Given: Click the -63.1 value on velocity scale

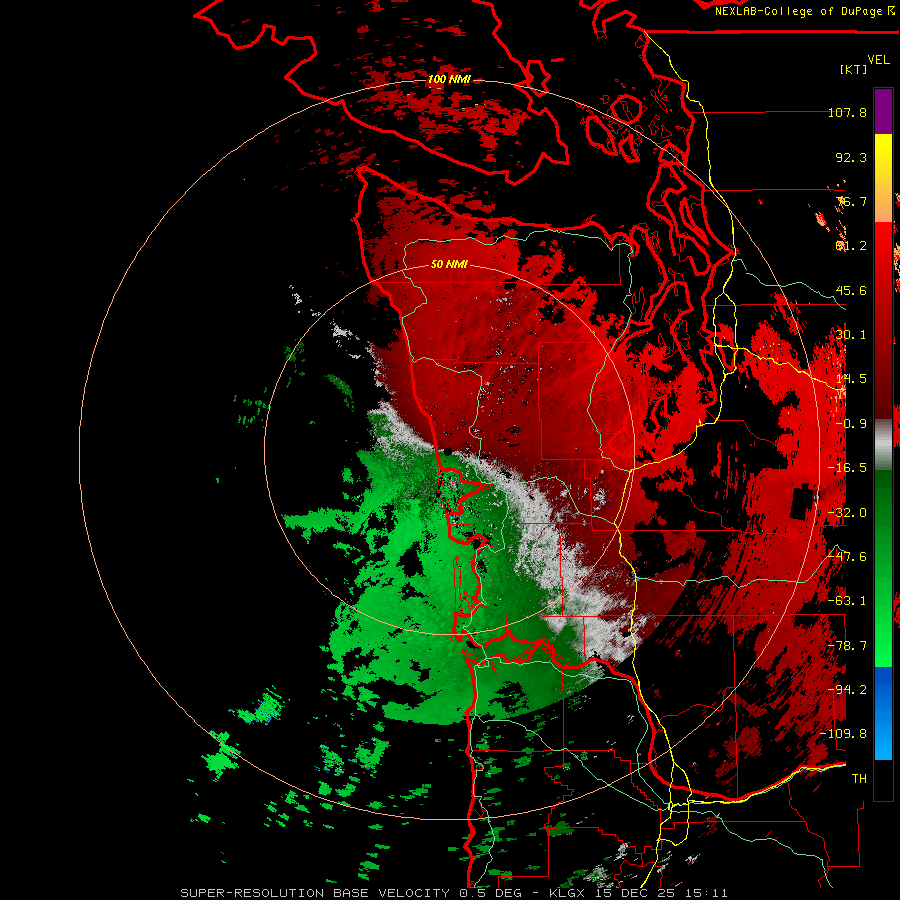Looking at the screenshot, I should click(847, 601).
